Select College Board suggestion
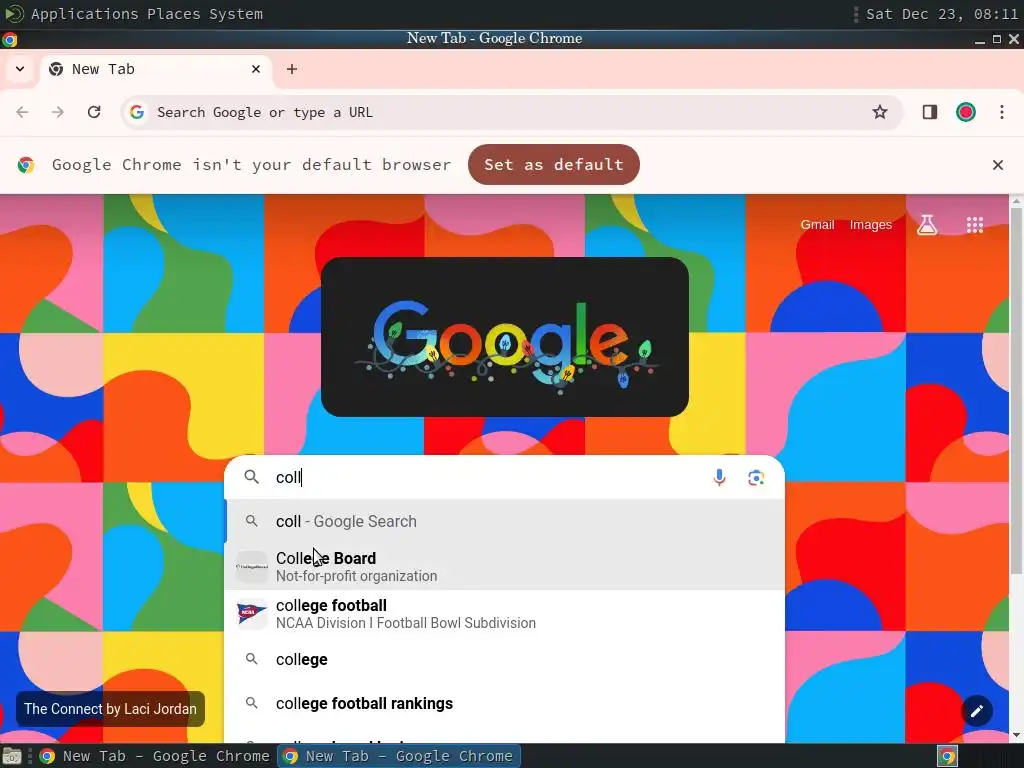This screenshot has height=768, width=1024. click(x=504, y=566)
